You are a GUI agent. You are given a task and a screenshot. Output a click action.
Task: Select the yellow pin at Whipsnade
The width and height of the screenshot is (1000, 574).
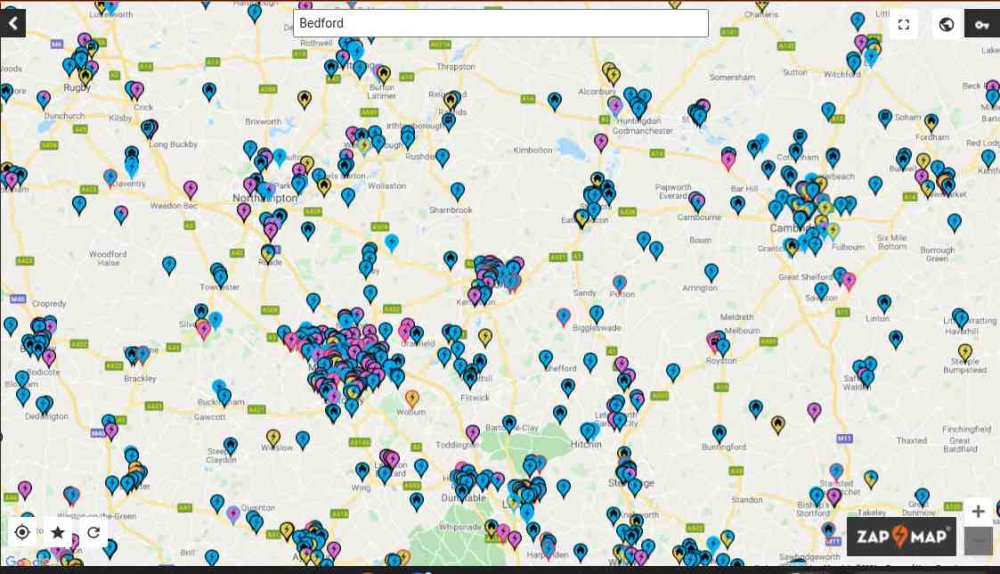[x=491, y=528]
